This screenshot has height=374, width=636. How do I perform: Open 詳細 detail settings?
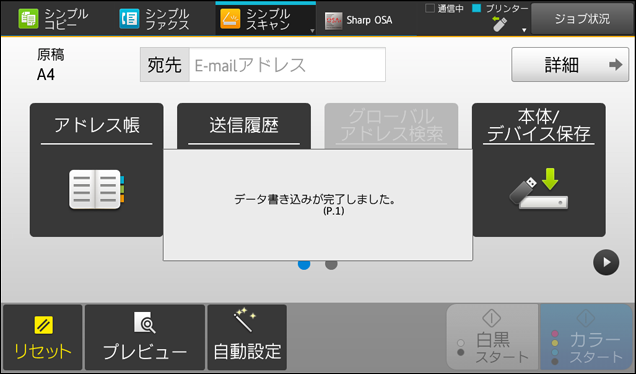(570, 64)
